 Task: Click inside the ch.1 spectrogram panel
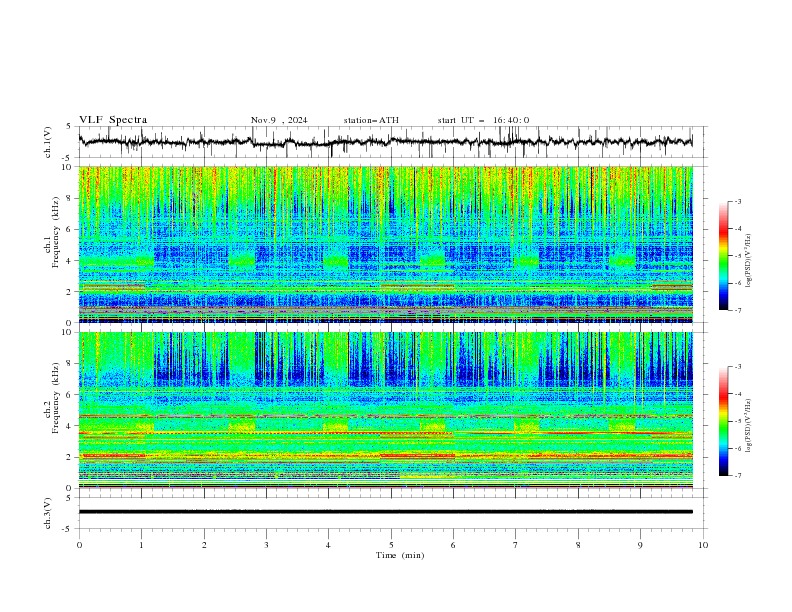(385, 244)
